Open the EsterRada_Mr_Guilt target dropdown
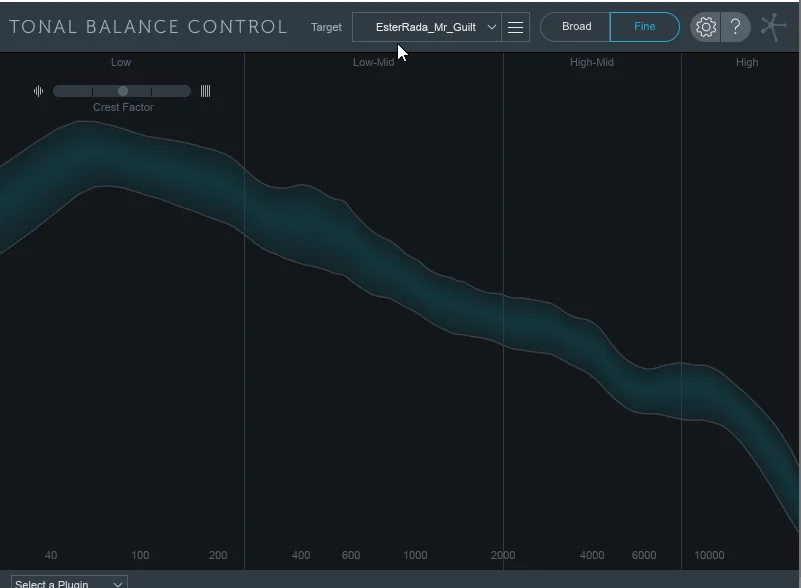 pyautogui.click(x=427, y=27)
